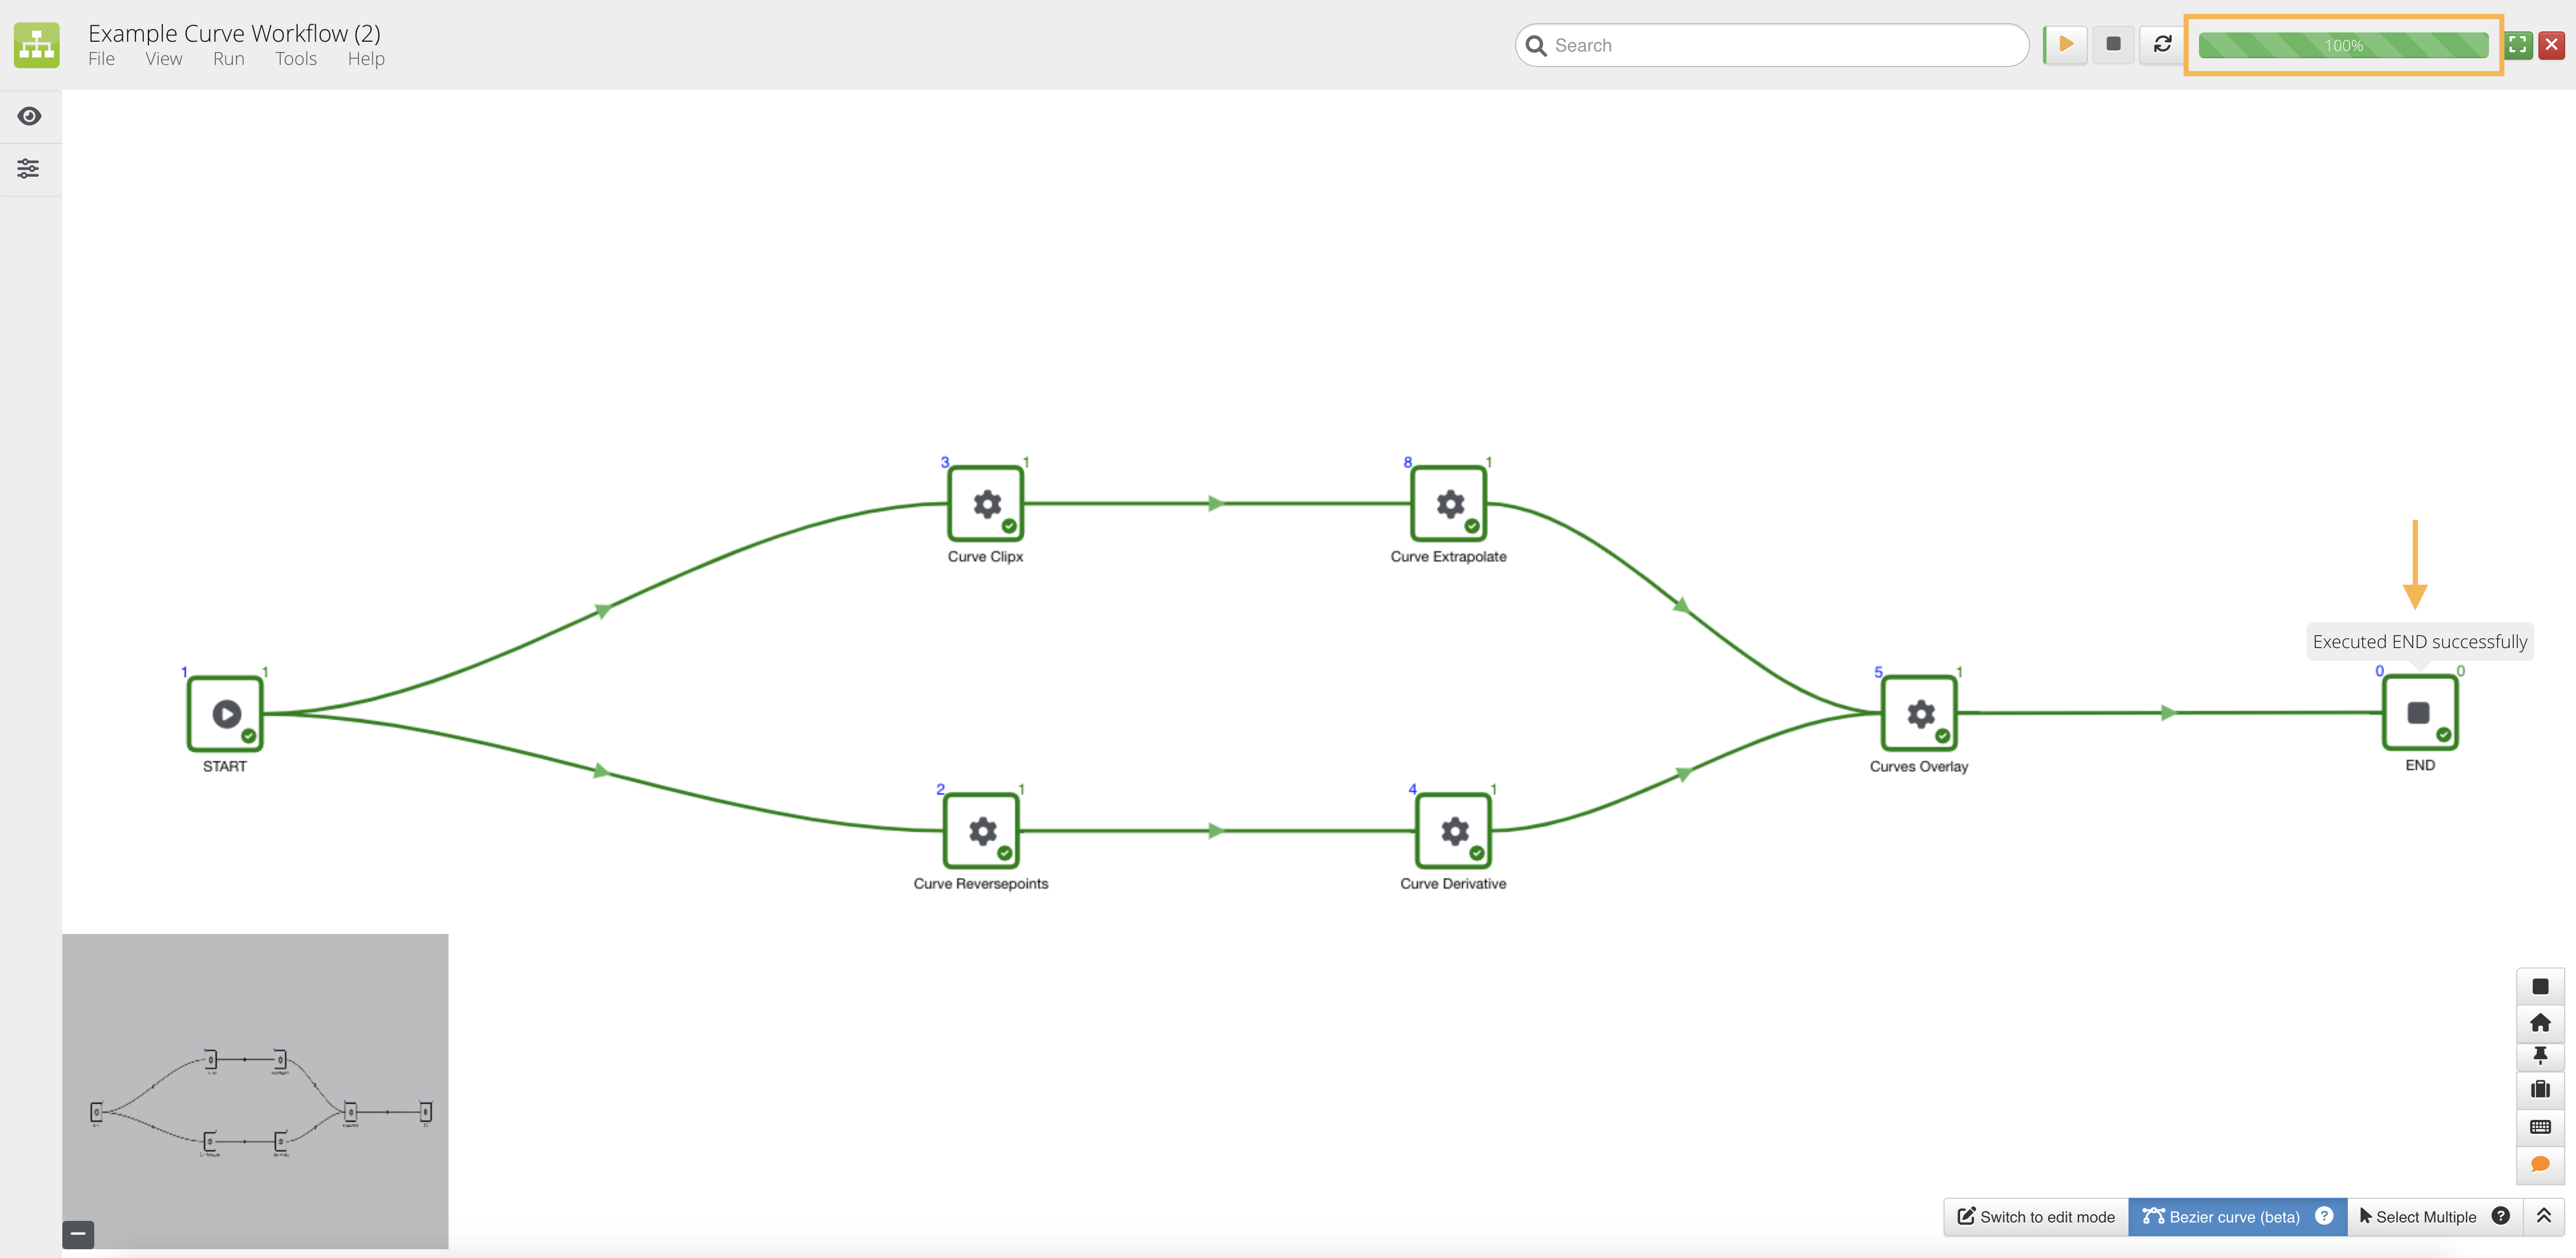The width and height of the screenshot is (2576, 1258).
Task: Open the sliders settings sidebar panel
Action: (29, 168)
